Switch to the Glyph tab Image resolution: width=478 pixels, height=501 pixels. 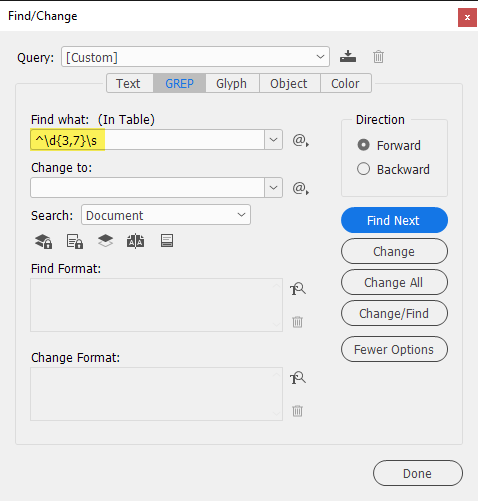point(232,83)
